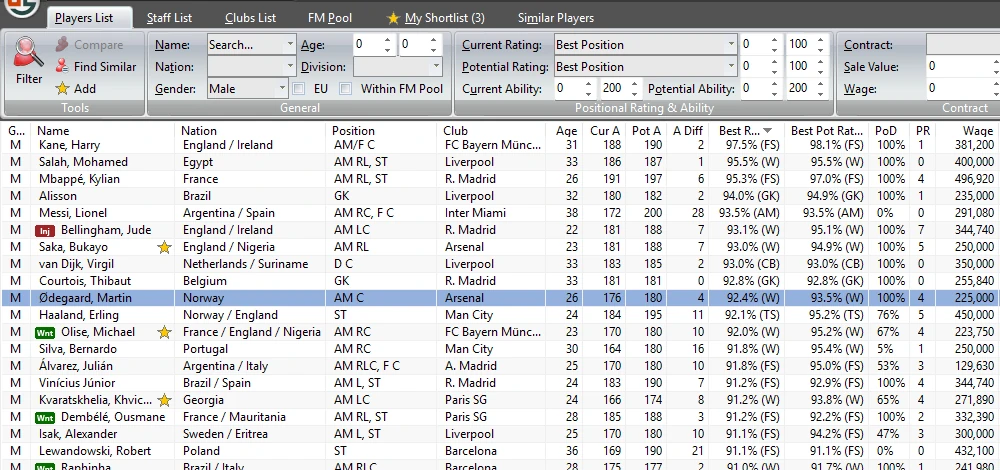Select the Vinícius Júnior row
Viewport: 1000px width, 470px height.
(x=500, y=383)
